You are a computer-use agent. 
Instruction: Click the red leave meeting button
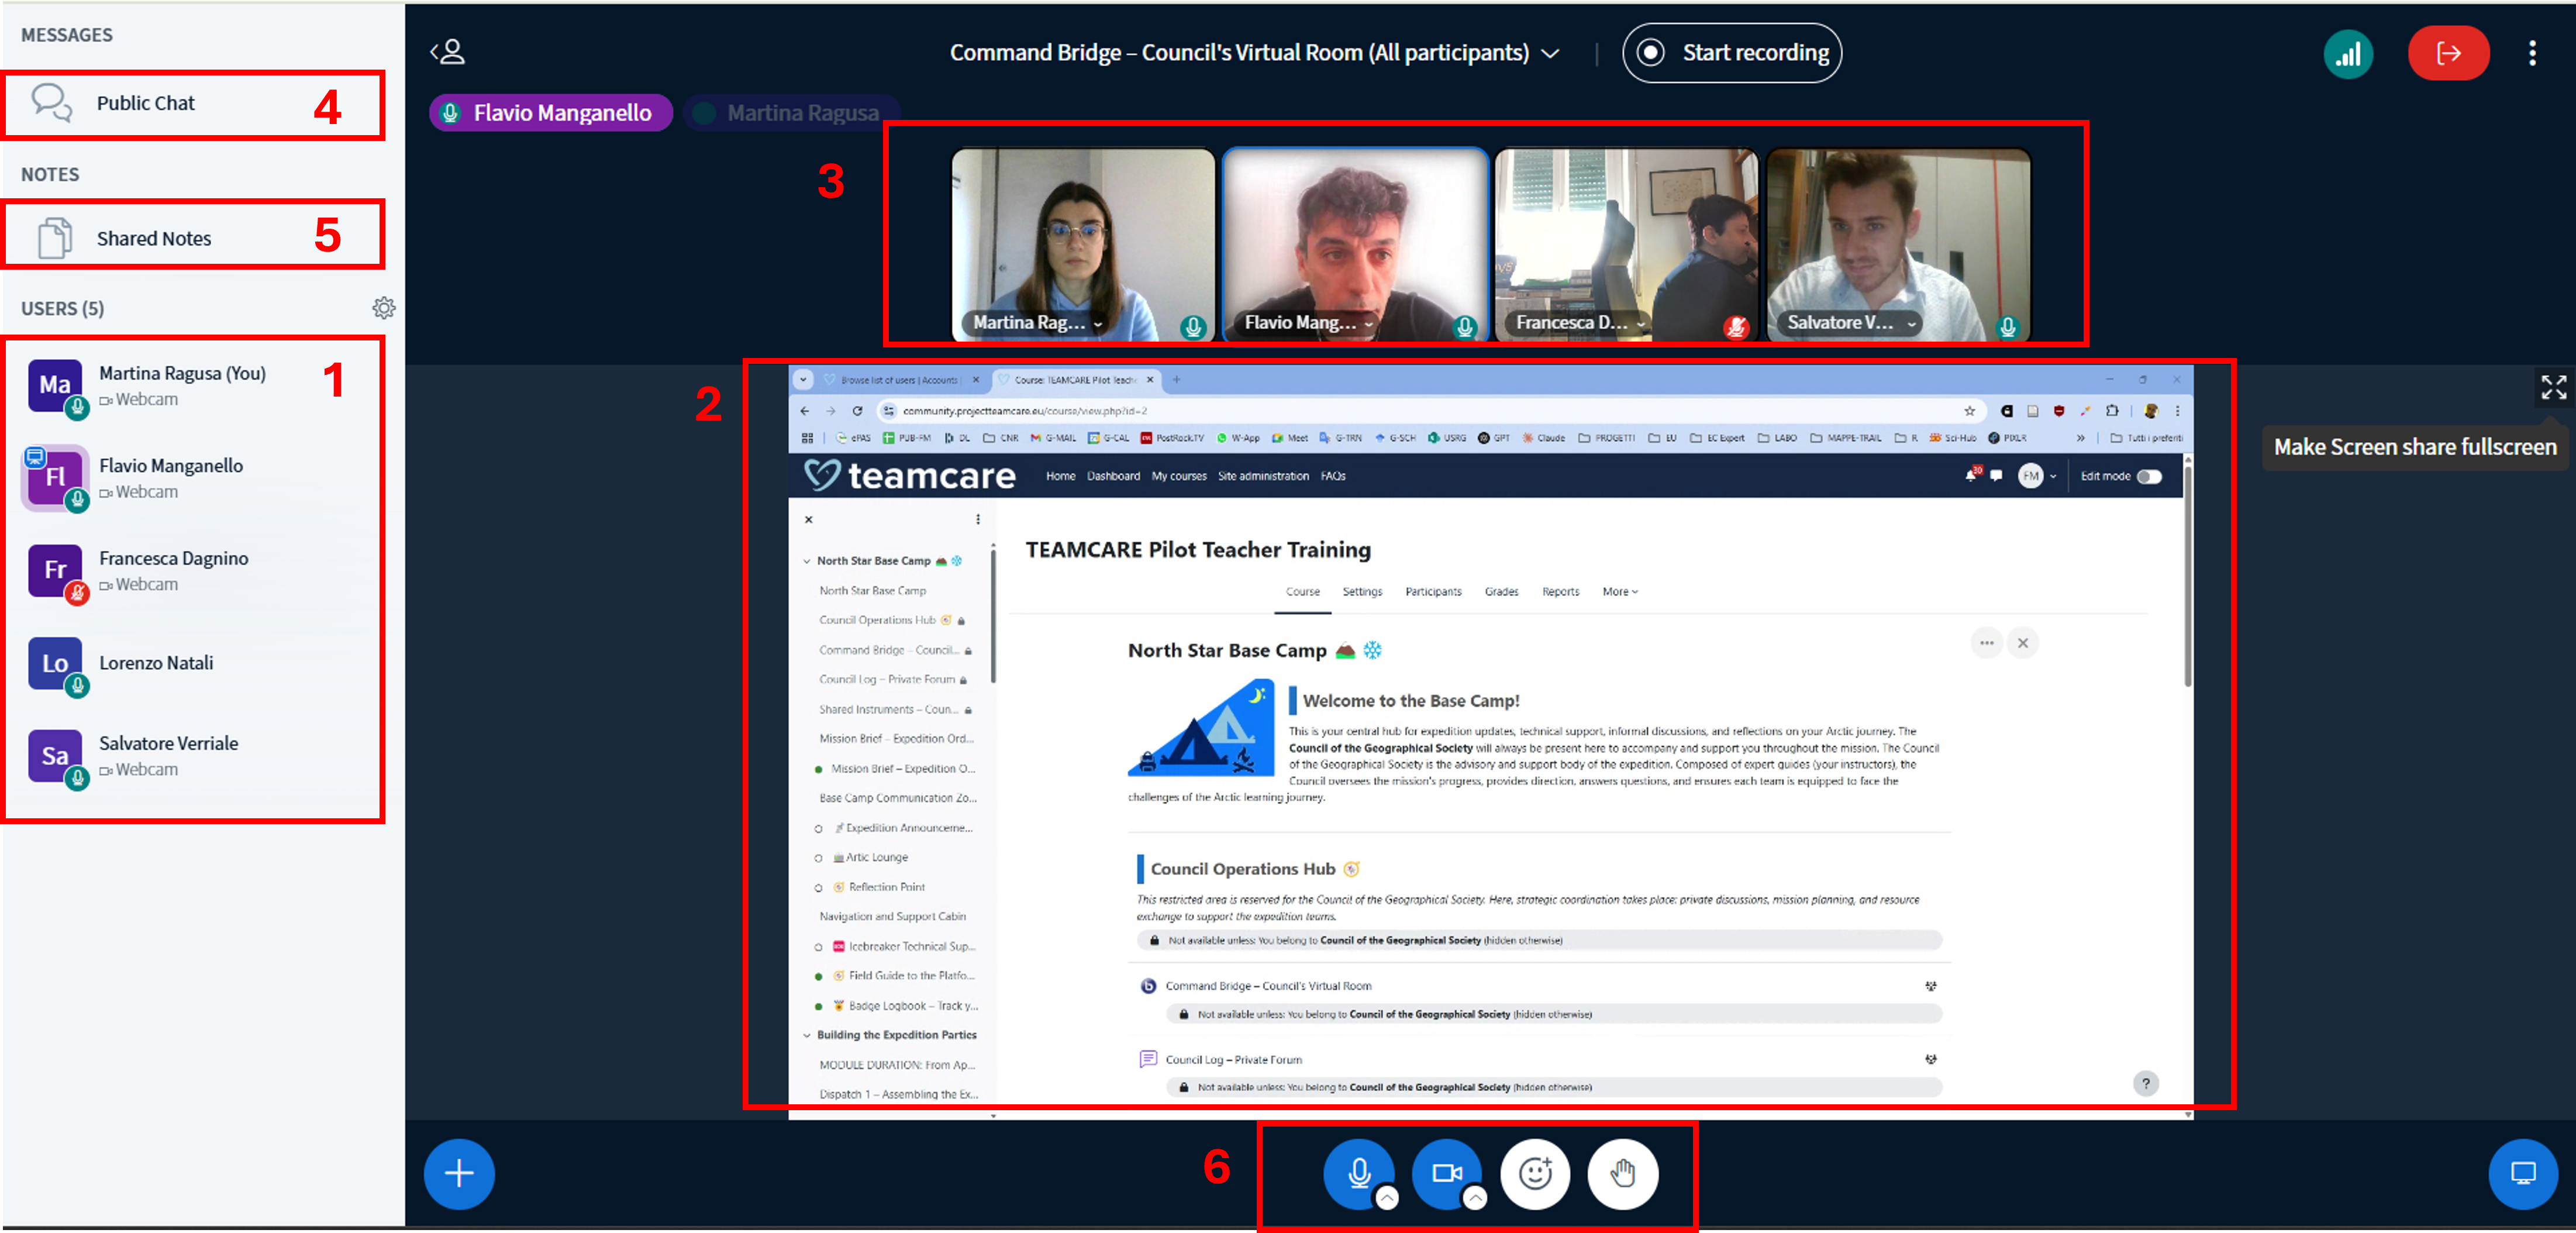[2448, 53]
